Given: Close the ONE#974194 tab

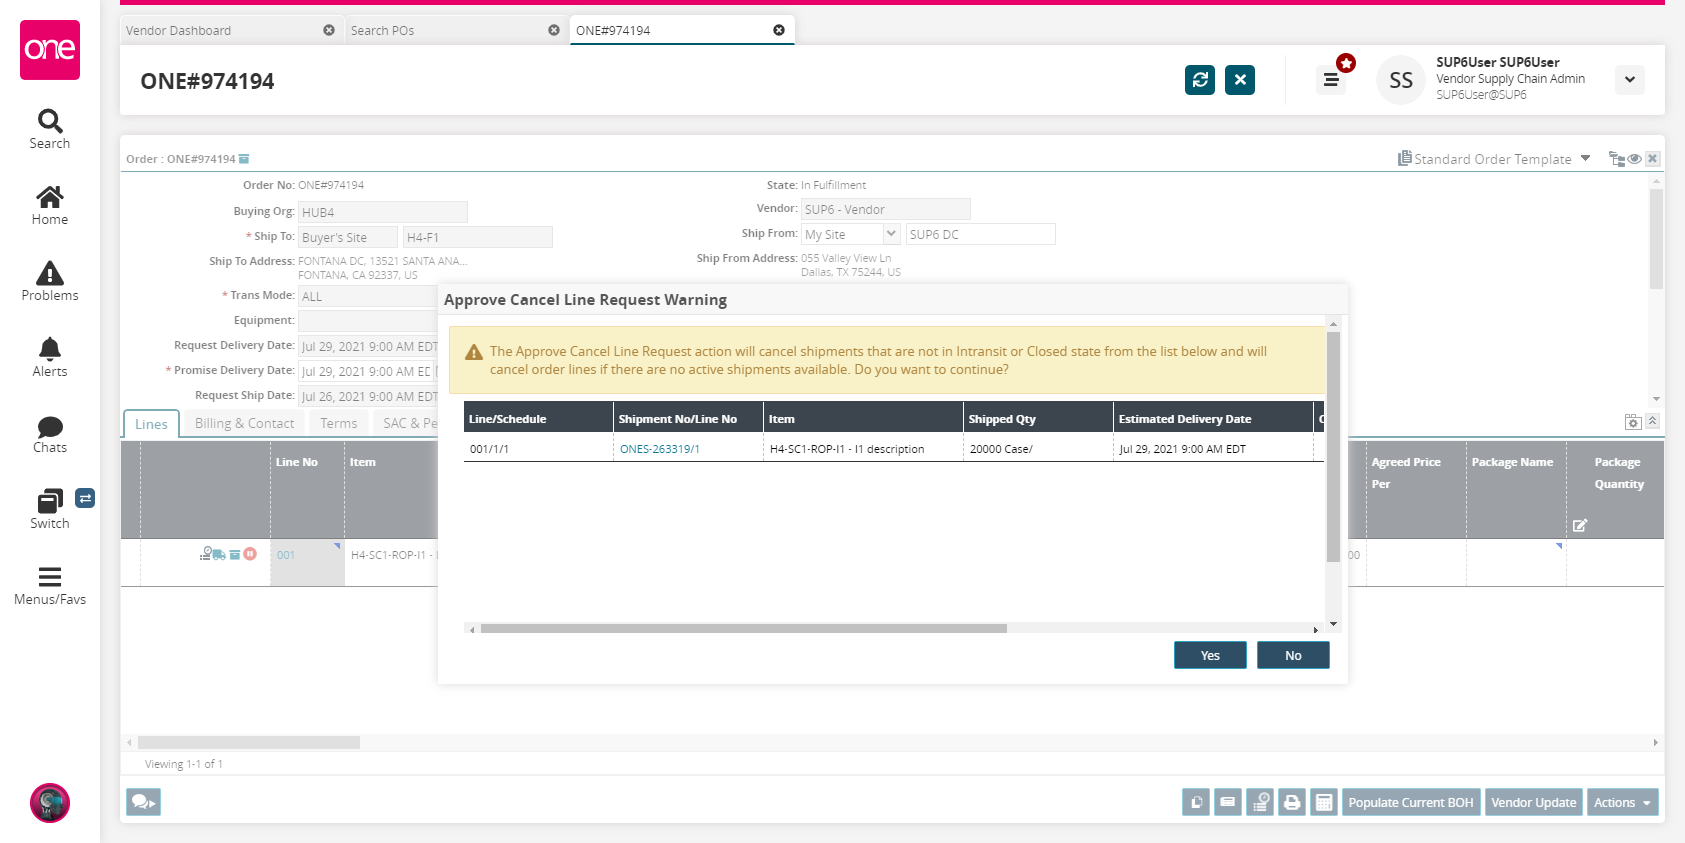Looking at the screenshot, I should [x=779, y=30].
